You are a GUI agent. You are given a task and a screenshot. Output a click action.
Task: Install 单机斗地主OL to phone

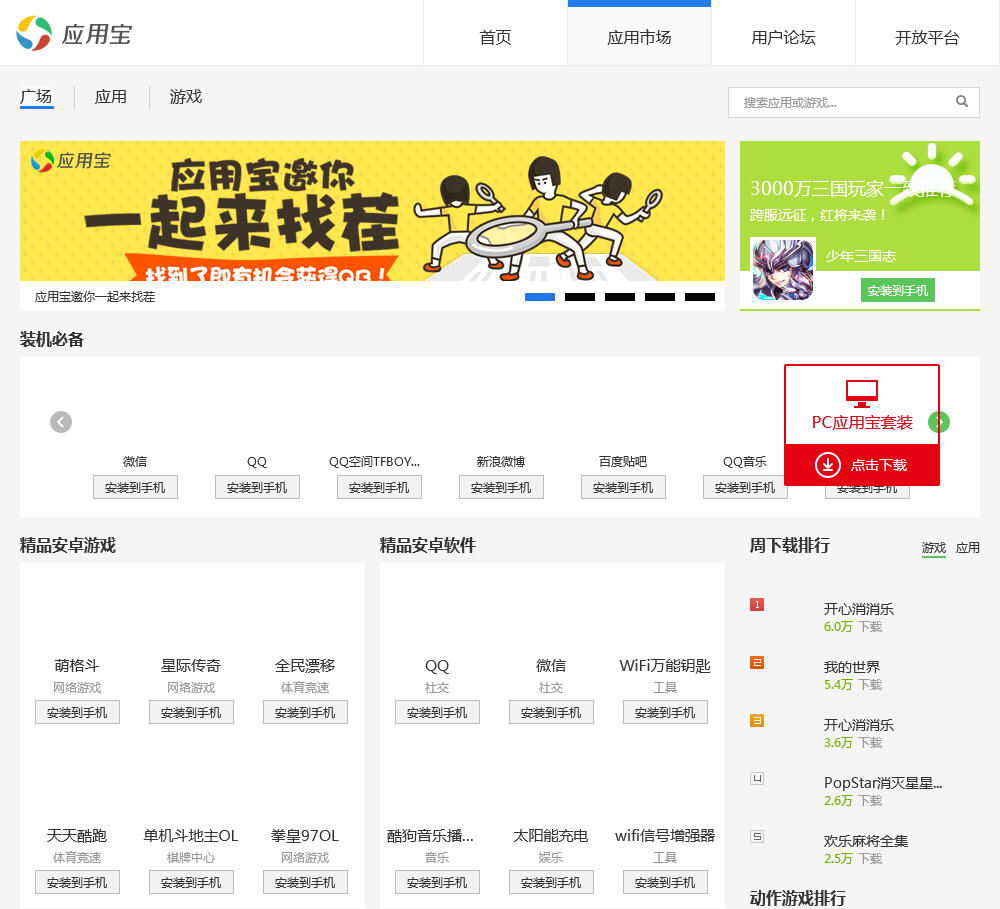pos(191,882)
